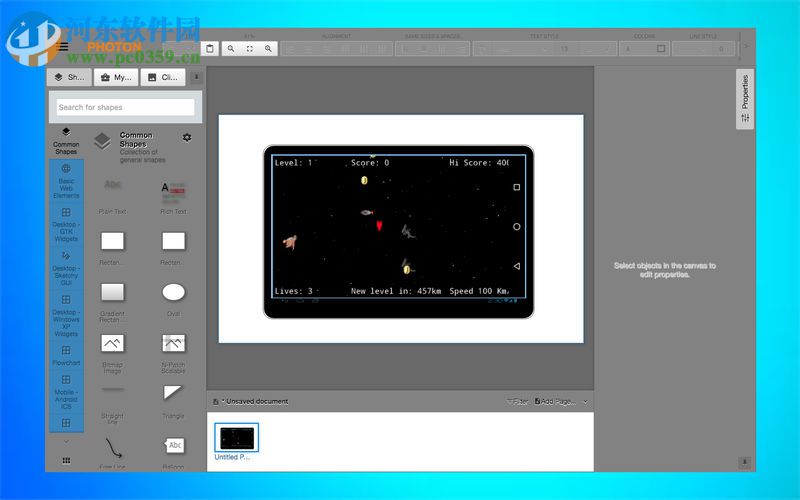This screenshot has width=800, height=500.
Task: Select the Desktop - GTK Widgets collection
Action: [66, 224]
